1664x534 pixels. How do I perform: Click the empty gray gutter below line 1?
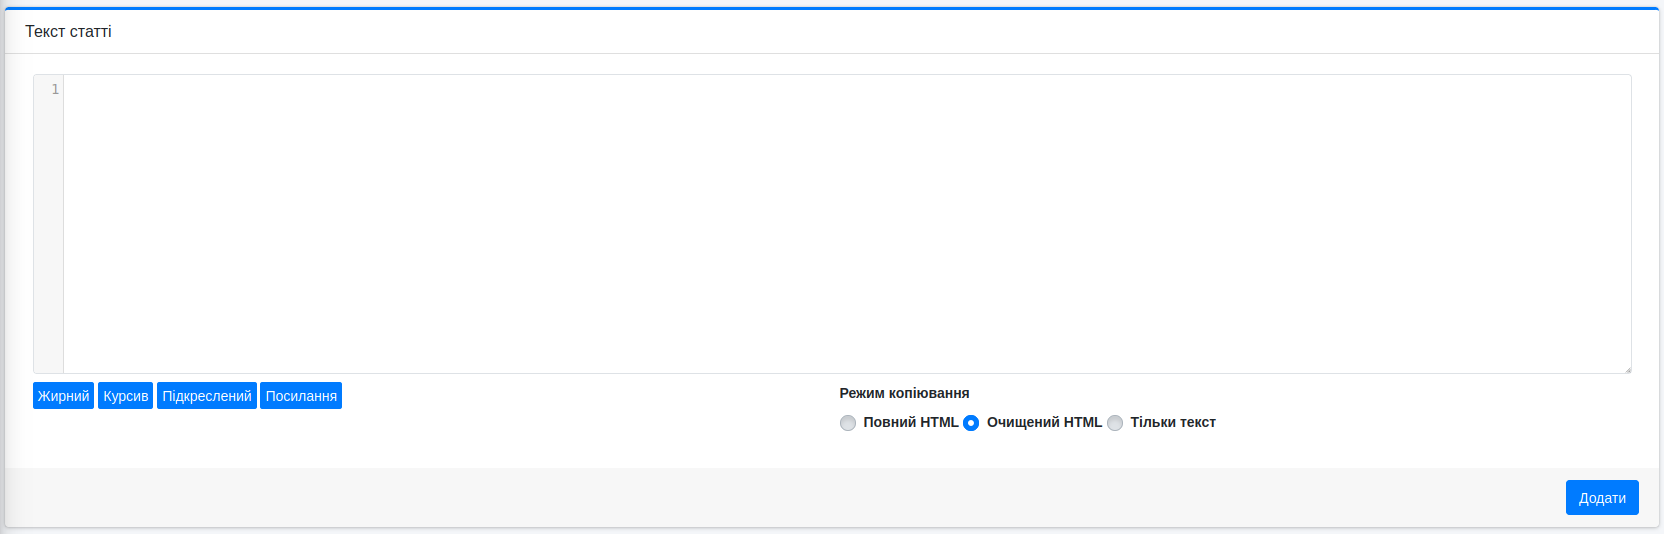click(49, 240)
